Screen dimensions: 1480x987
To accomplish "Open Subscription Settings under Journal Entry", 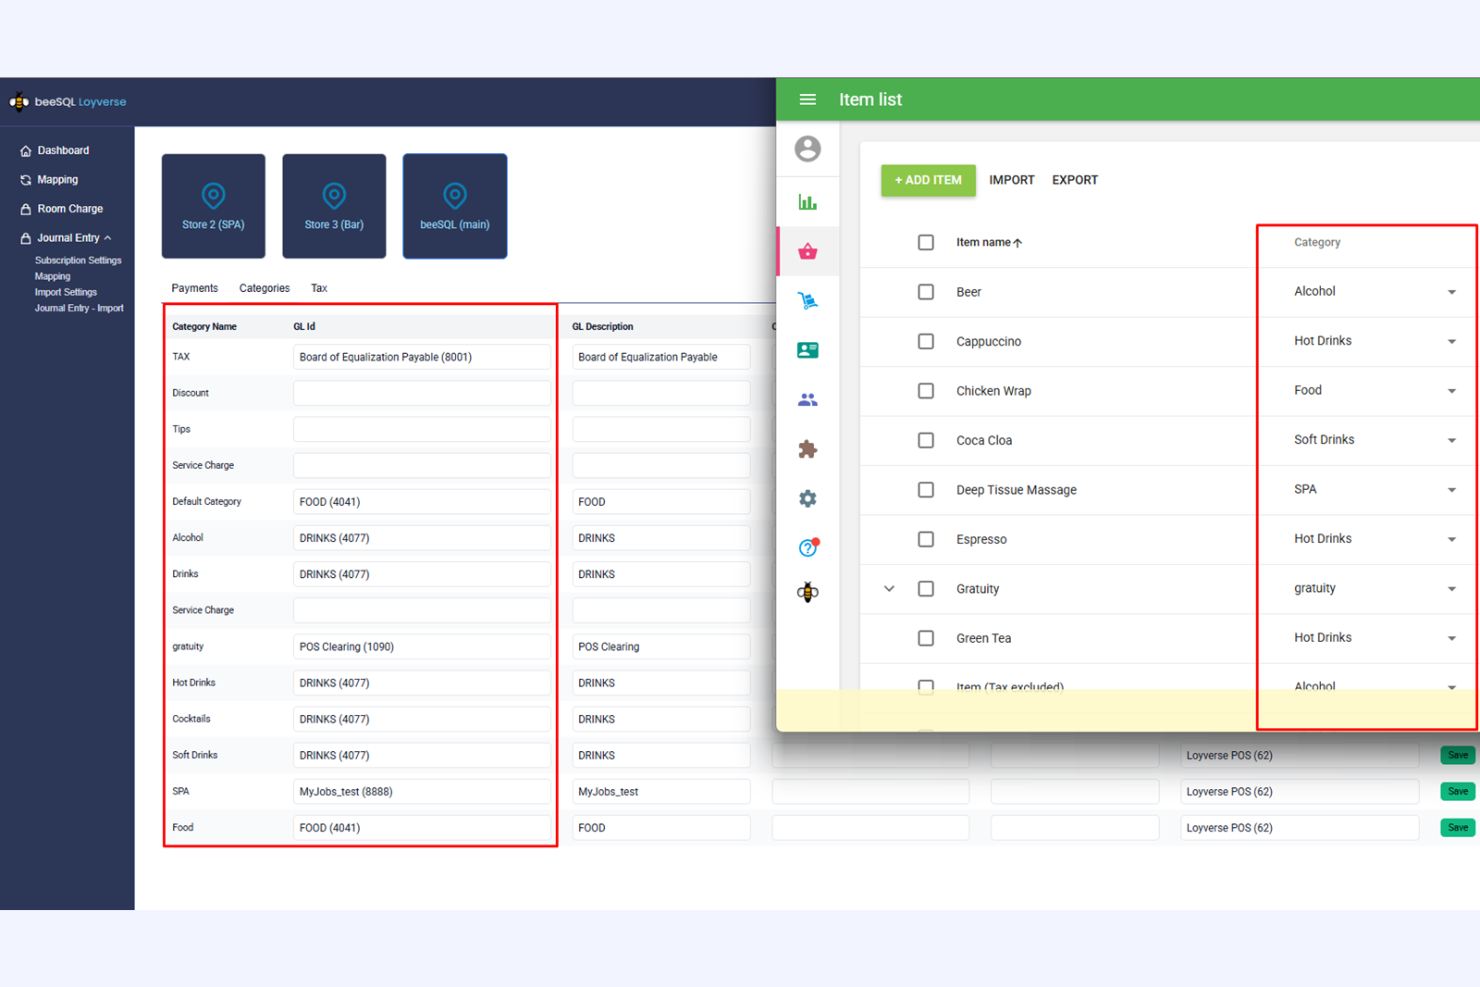I will [x=78, y=260].
